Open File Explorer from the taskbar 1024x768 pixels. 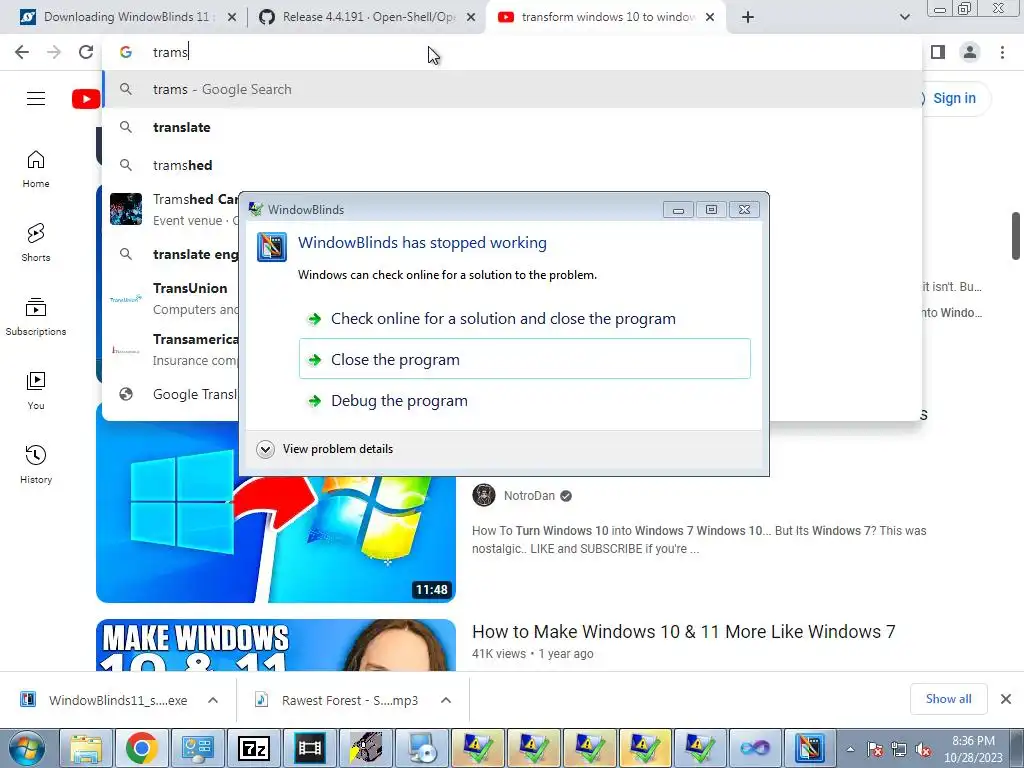(86, 748)
